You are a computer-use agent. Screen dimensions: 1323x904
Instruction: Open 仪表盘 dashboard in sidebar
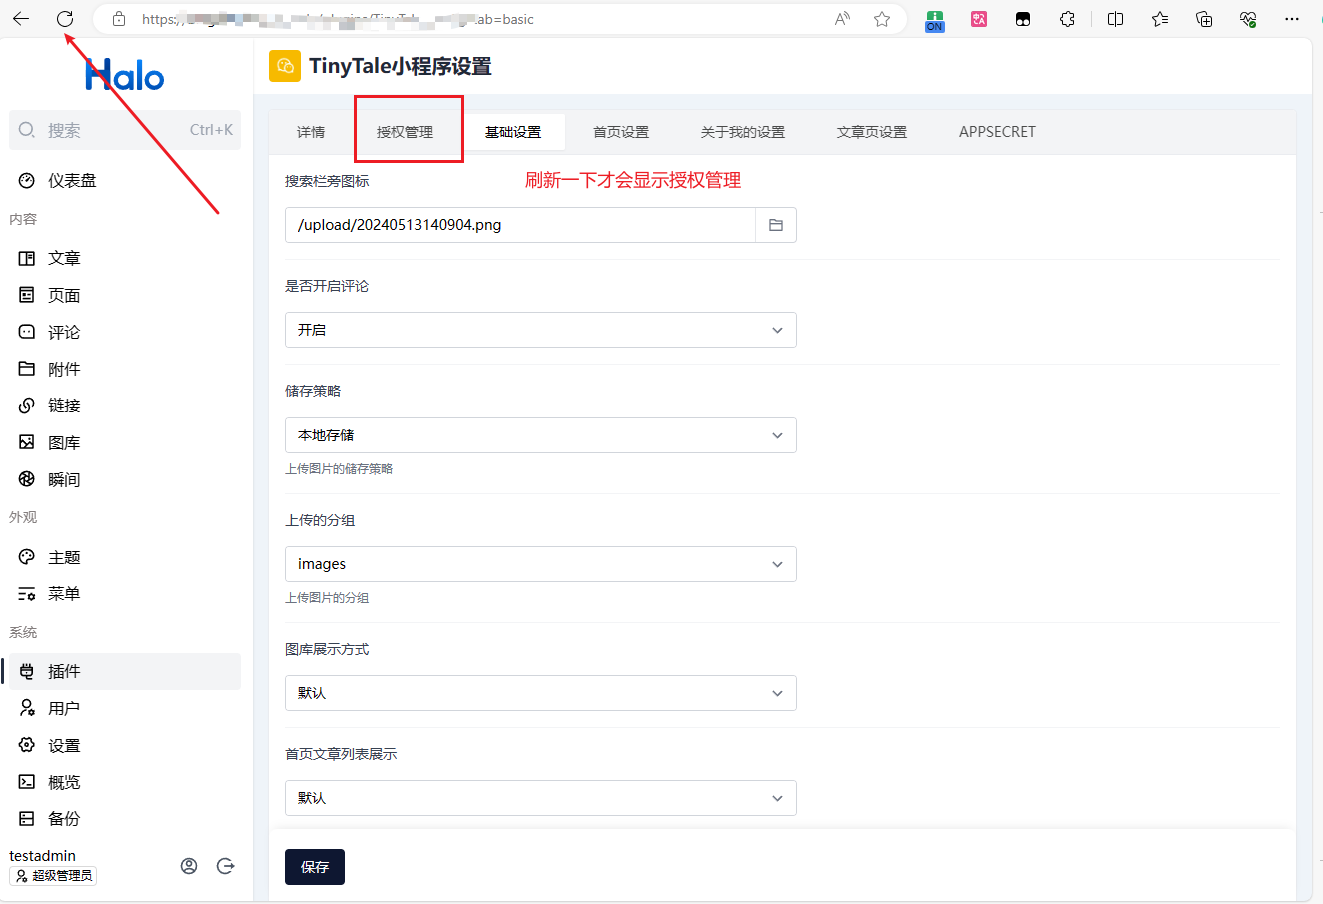click(125, 181)
